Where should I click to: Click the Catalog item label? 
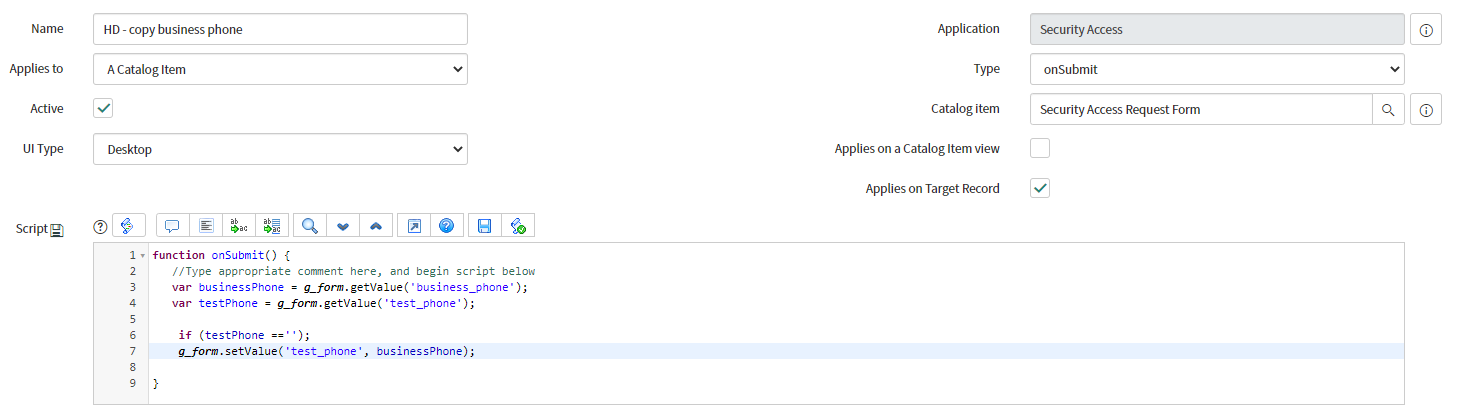[x=965, y=108]
